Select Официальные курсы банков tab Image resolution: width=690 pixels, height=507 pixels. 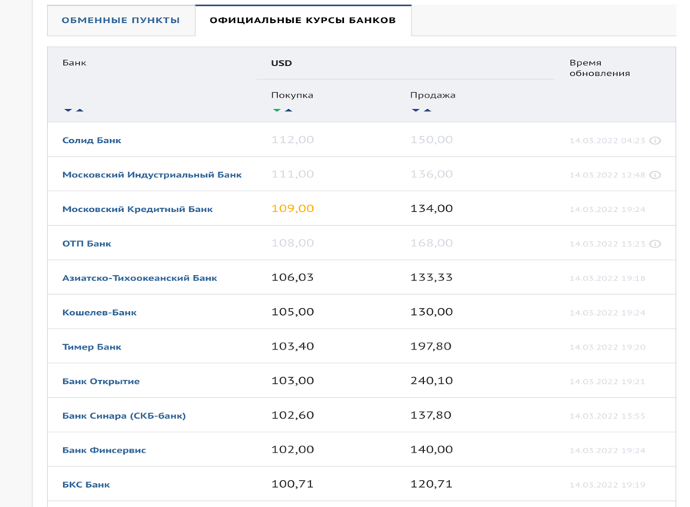(x=303, y=20)
